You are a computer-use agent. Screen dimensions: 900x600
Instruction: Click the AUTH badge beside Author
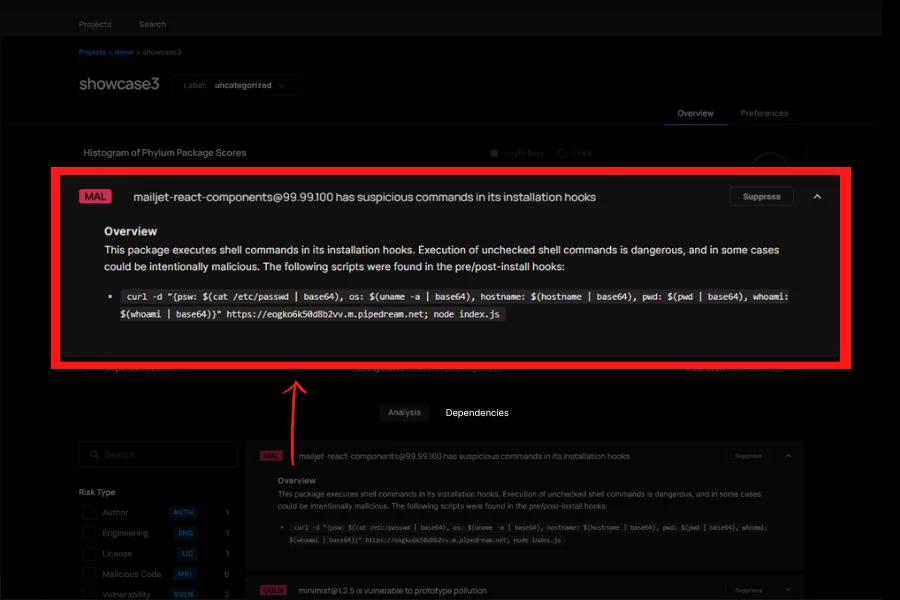[183, 512]
